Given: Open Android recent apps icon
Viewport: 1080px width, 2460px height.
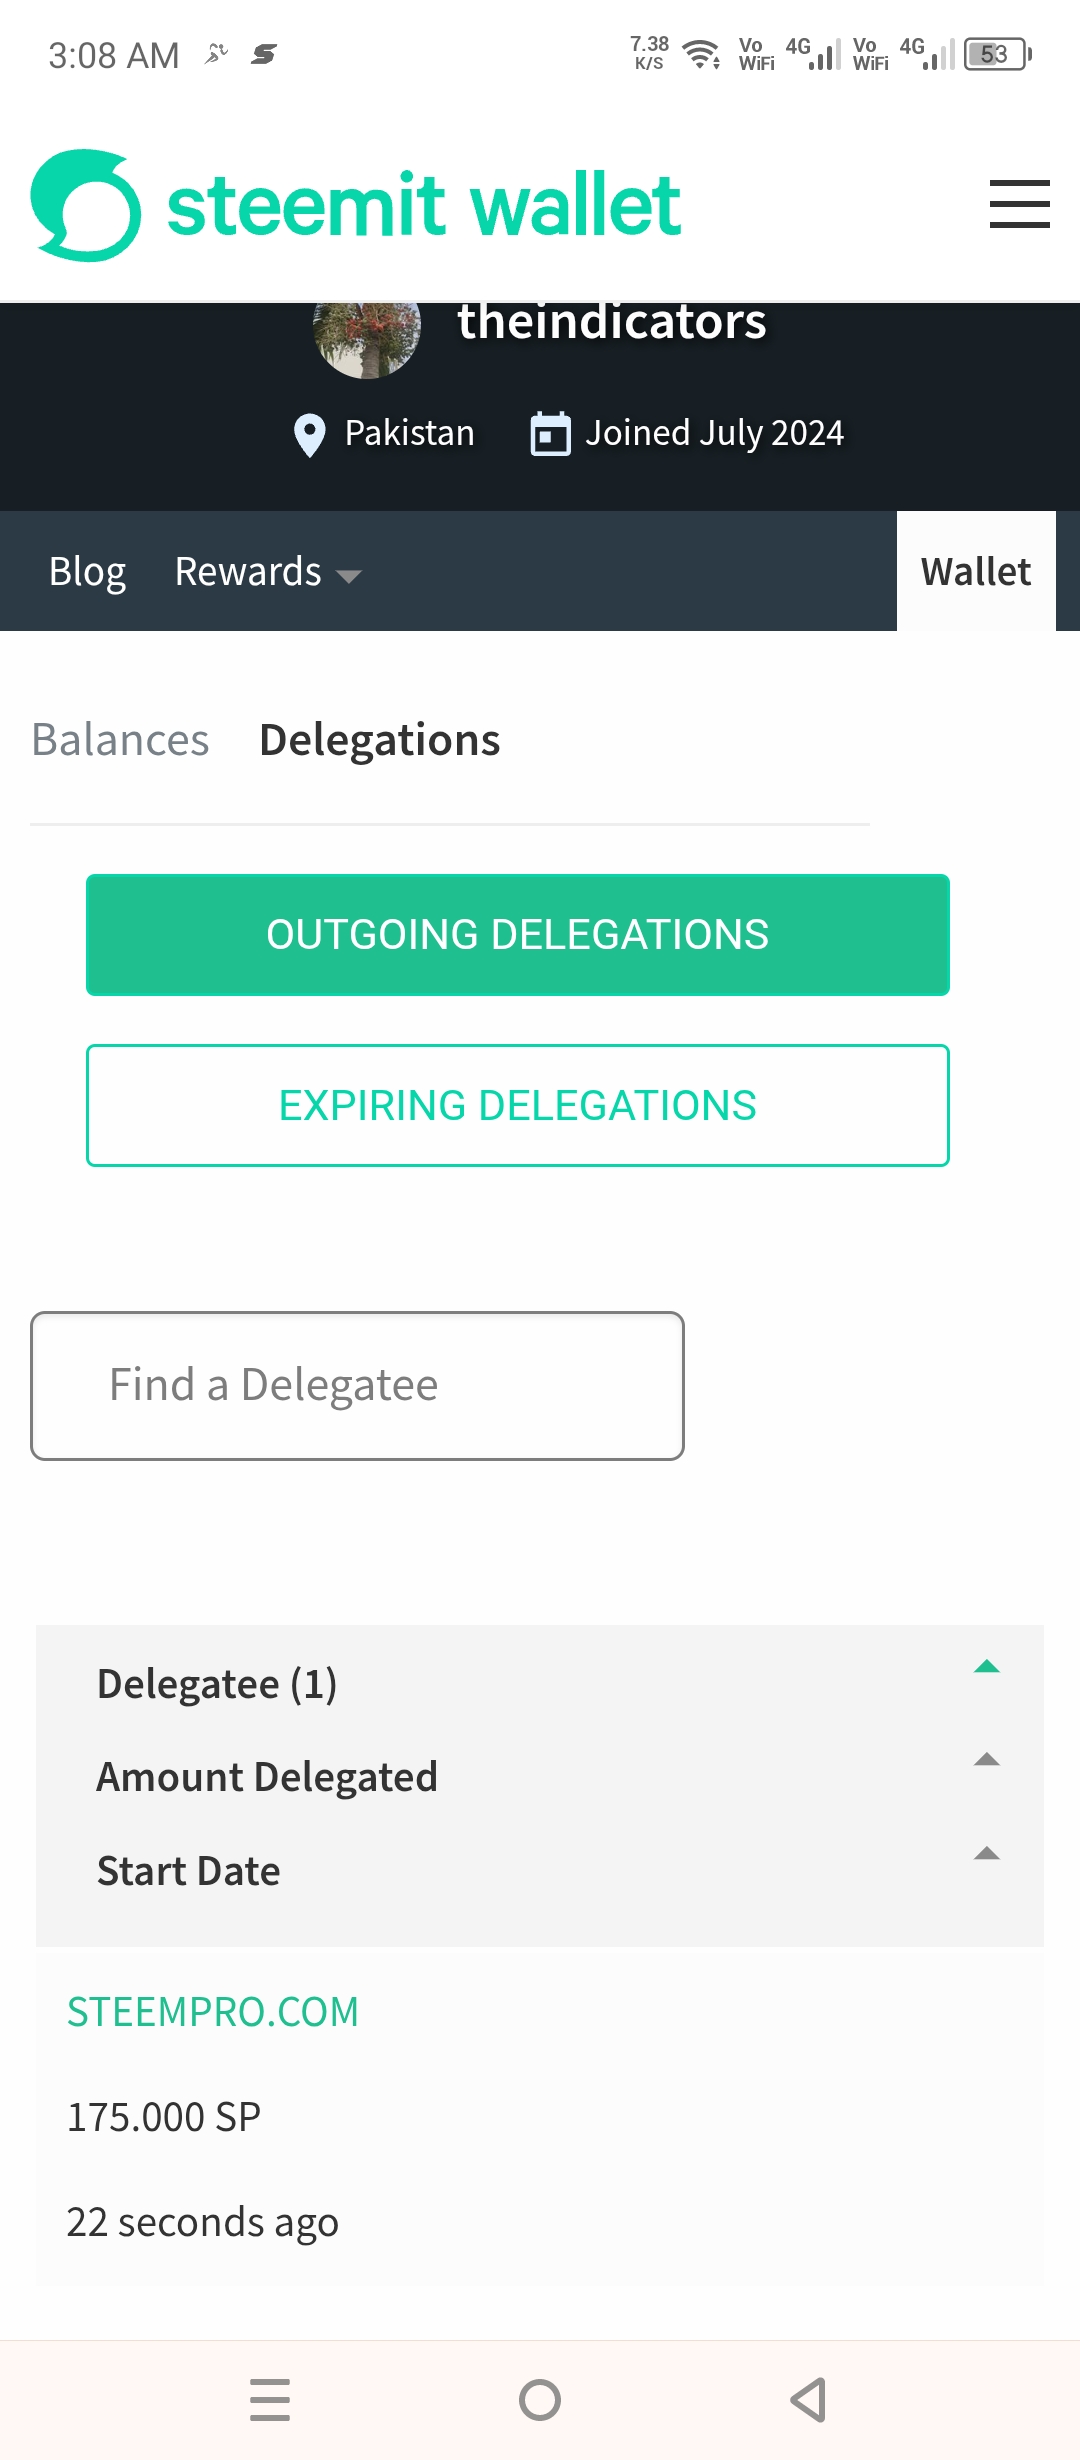Looking at the screenshot, I should point(270,2400).
